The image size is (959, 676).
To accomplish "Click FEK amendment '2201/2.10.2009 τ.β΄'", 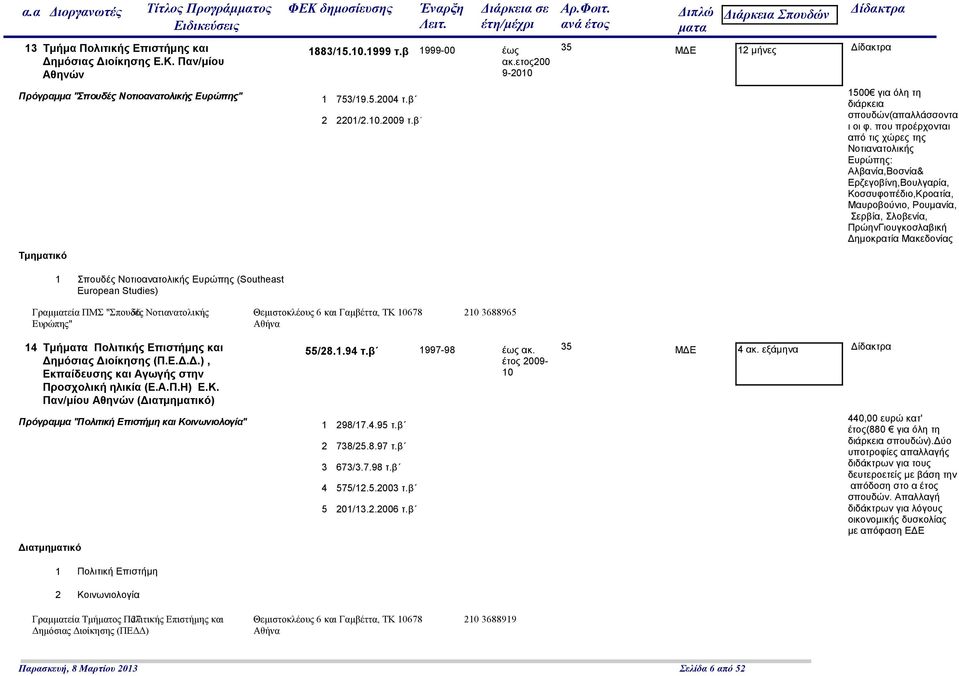I will [379, 121].
